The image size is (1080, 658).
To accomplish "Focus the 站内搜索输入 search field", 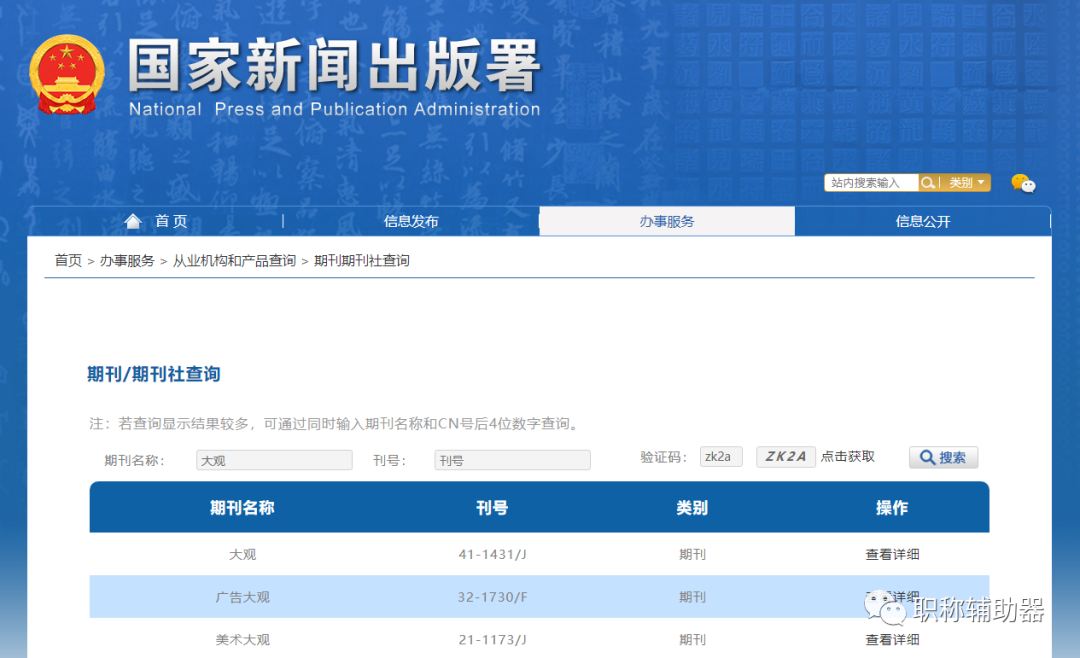I will point(871,183).
